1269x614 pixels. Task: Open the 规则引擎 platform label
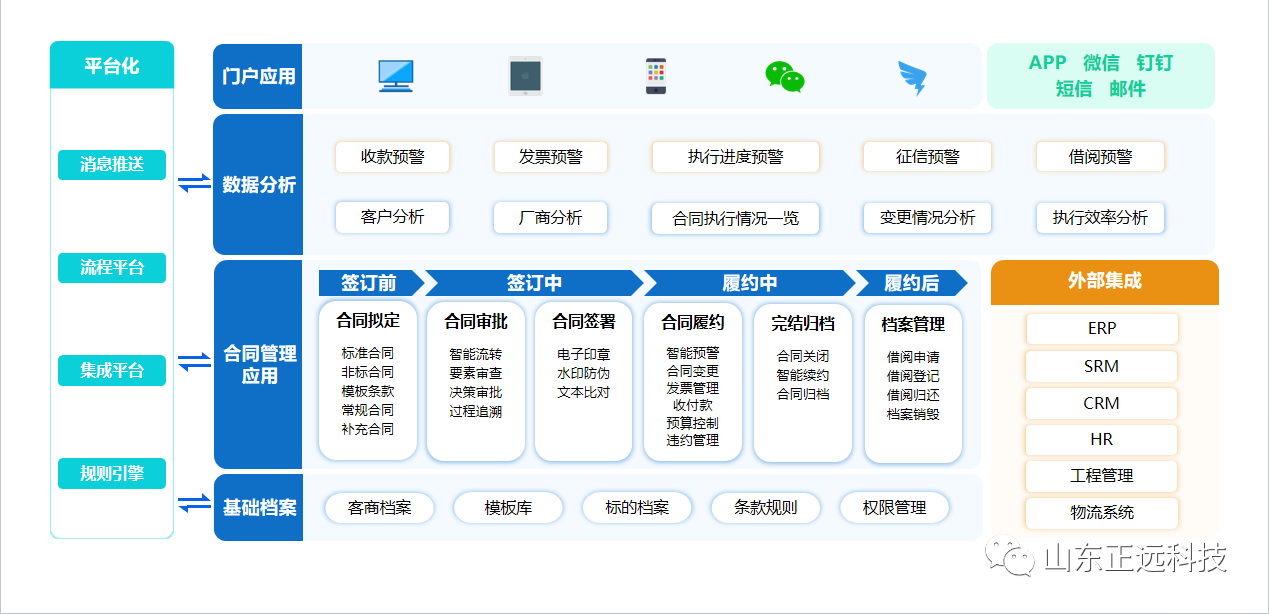(112, 473)
